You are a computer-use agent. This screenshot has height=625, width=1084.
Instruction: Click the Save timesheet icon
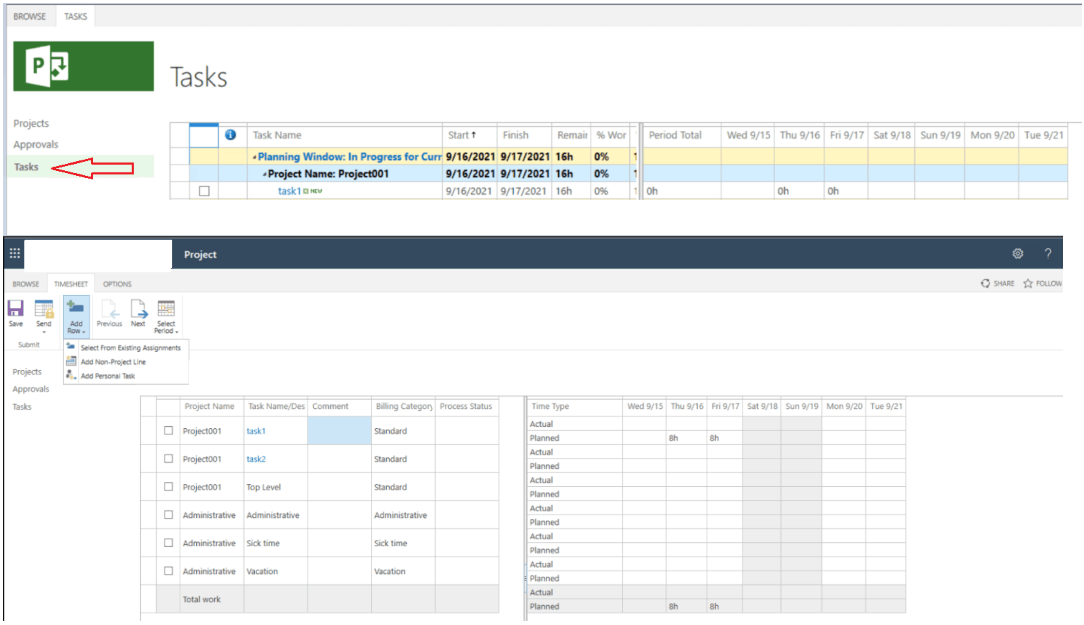[x=15, y=308]
